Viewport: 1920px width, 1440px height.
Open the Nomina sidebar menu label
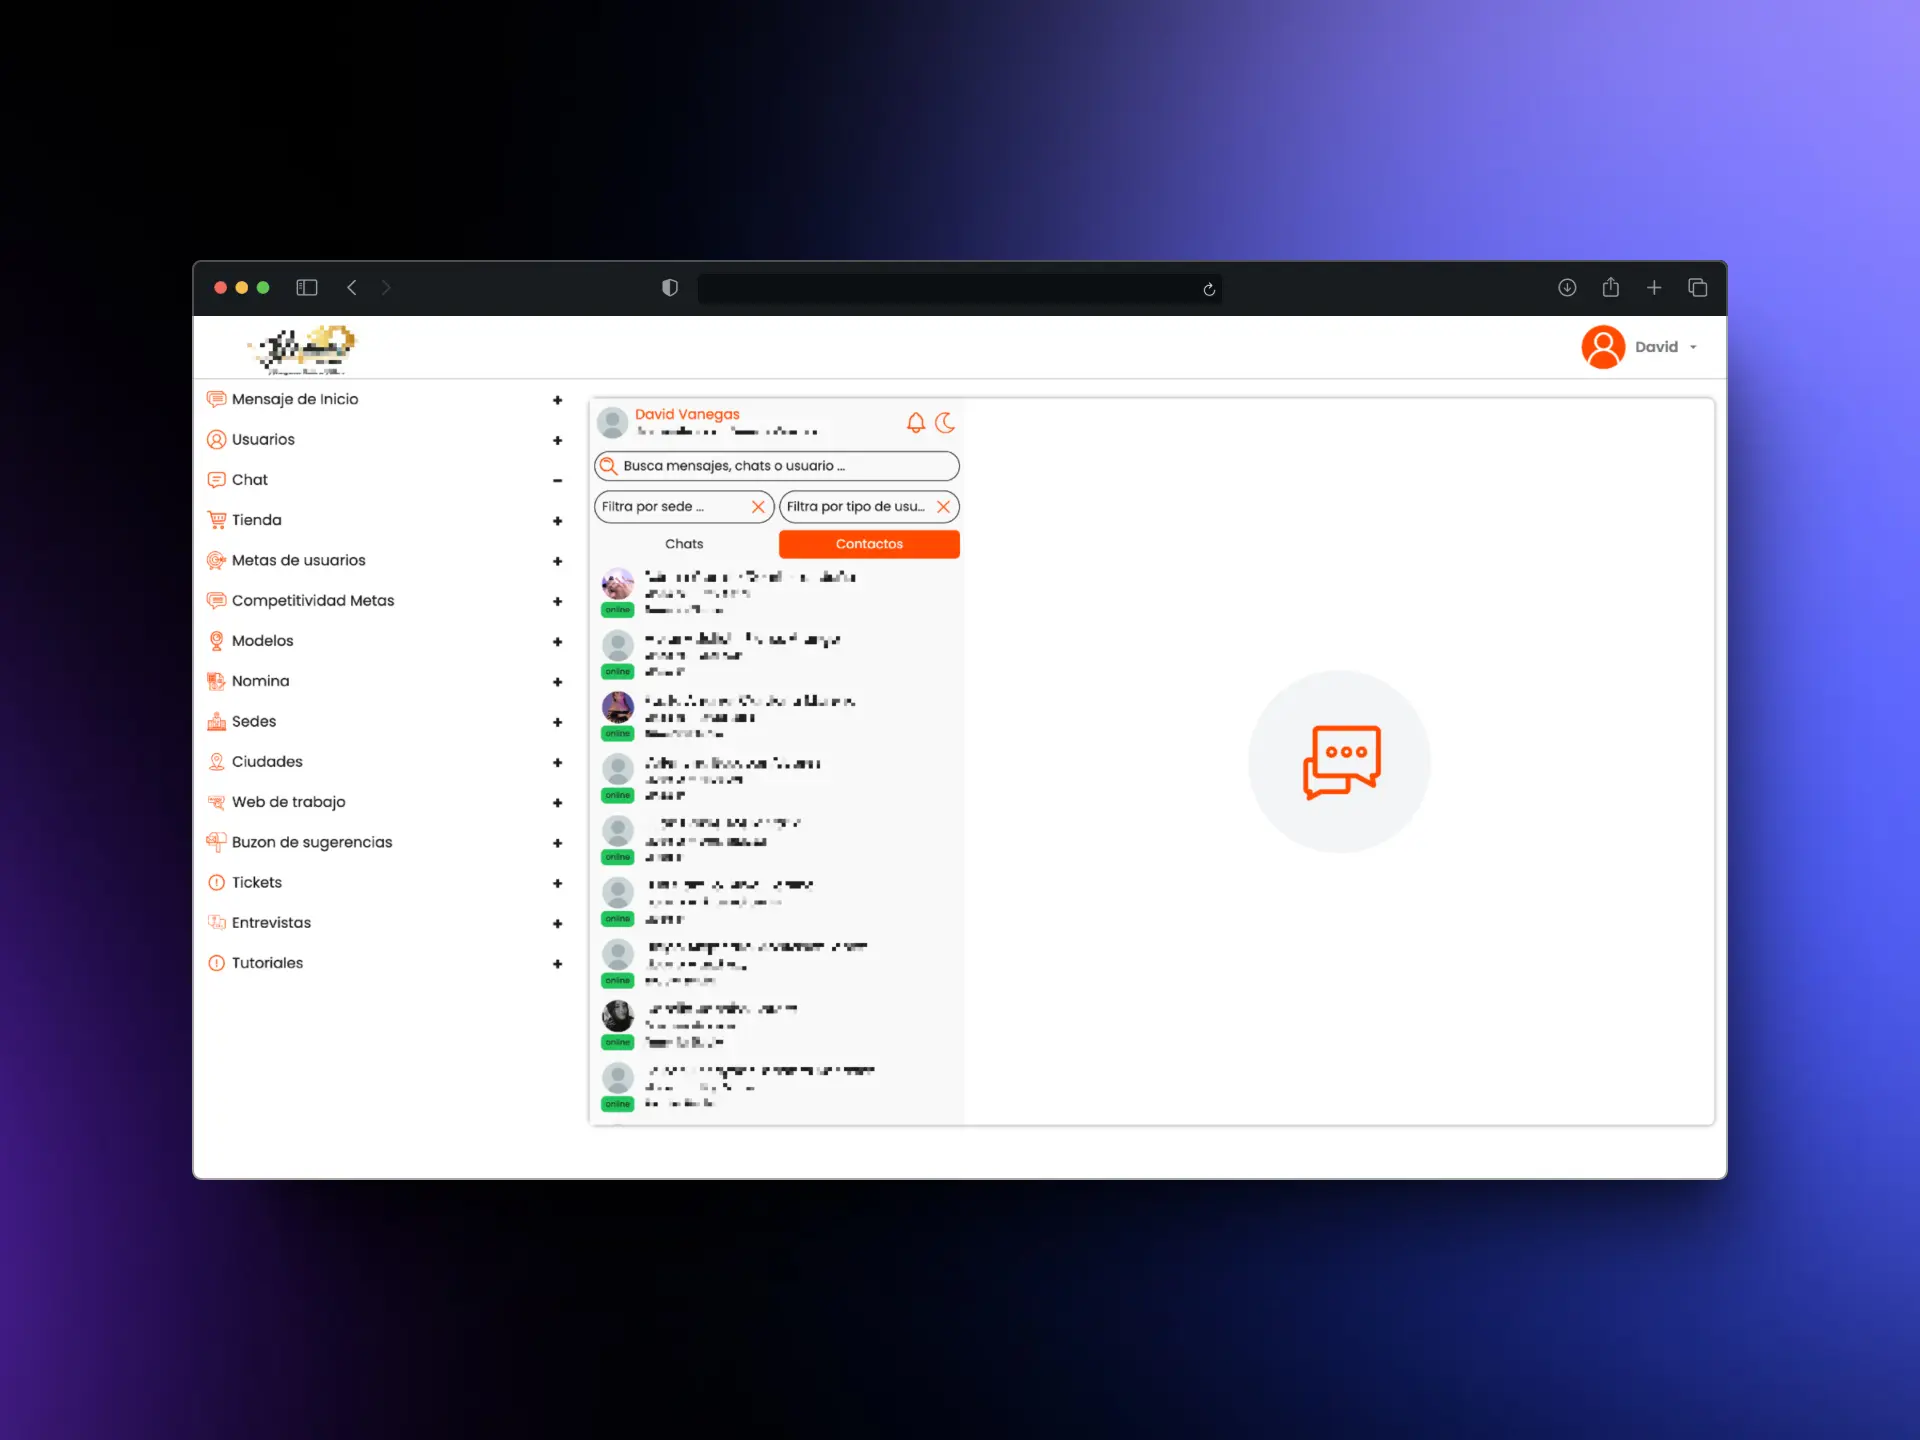(x=260, y=681)
